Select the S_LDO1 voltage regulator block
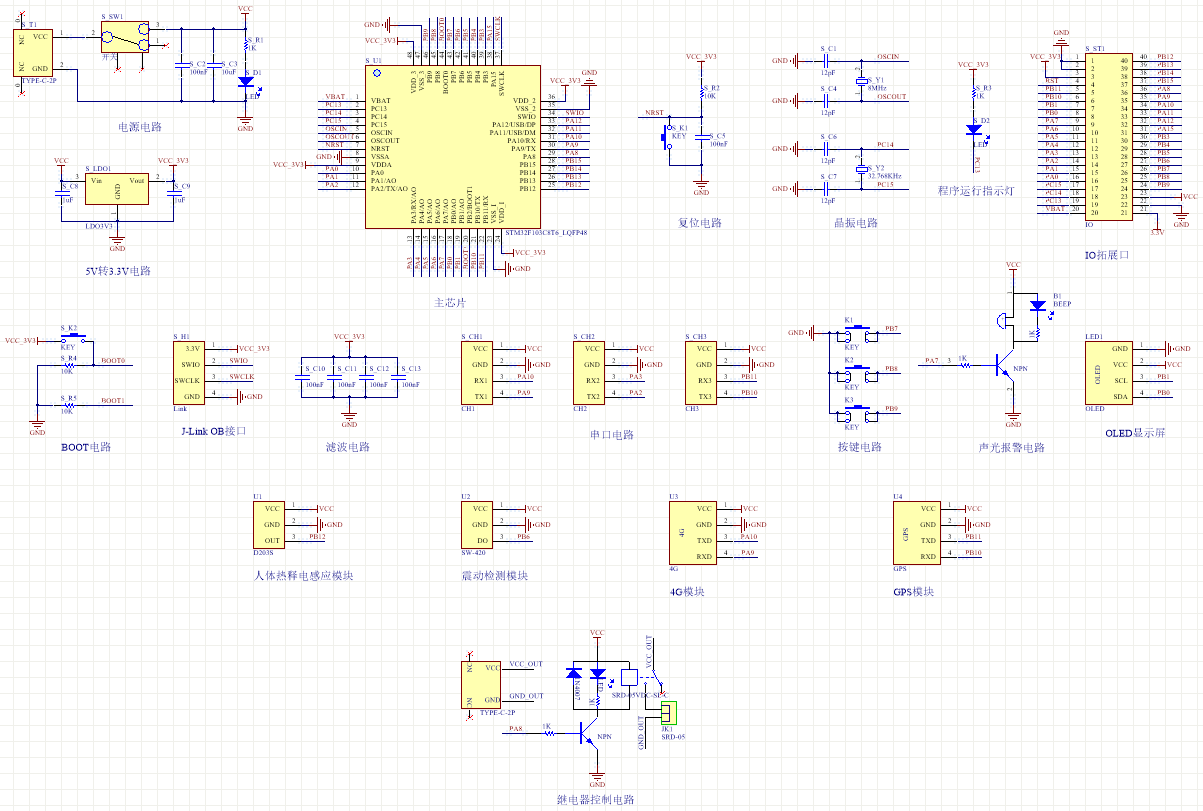 point(118,188)
